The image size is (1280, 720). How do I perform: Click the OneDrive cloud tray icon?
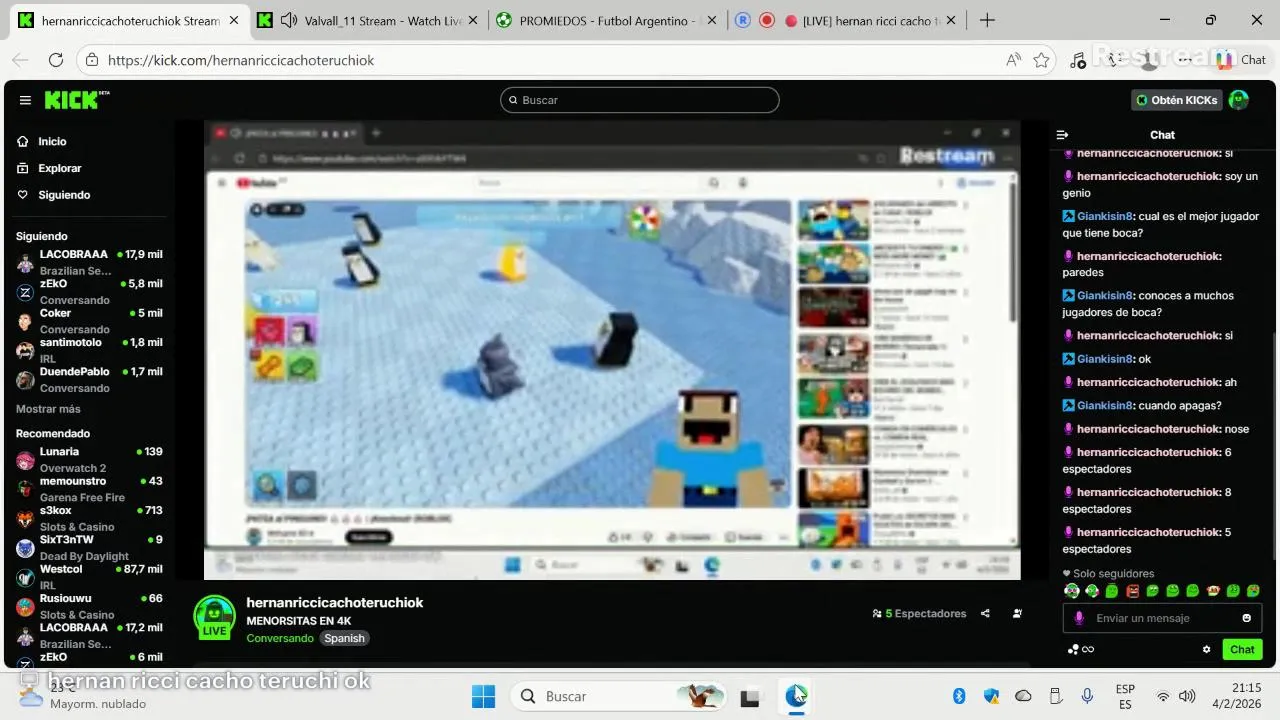coord(1023,696)
